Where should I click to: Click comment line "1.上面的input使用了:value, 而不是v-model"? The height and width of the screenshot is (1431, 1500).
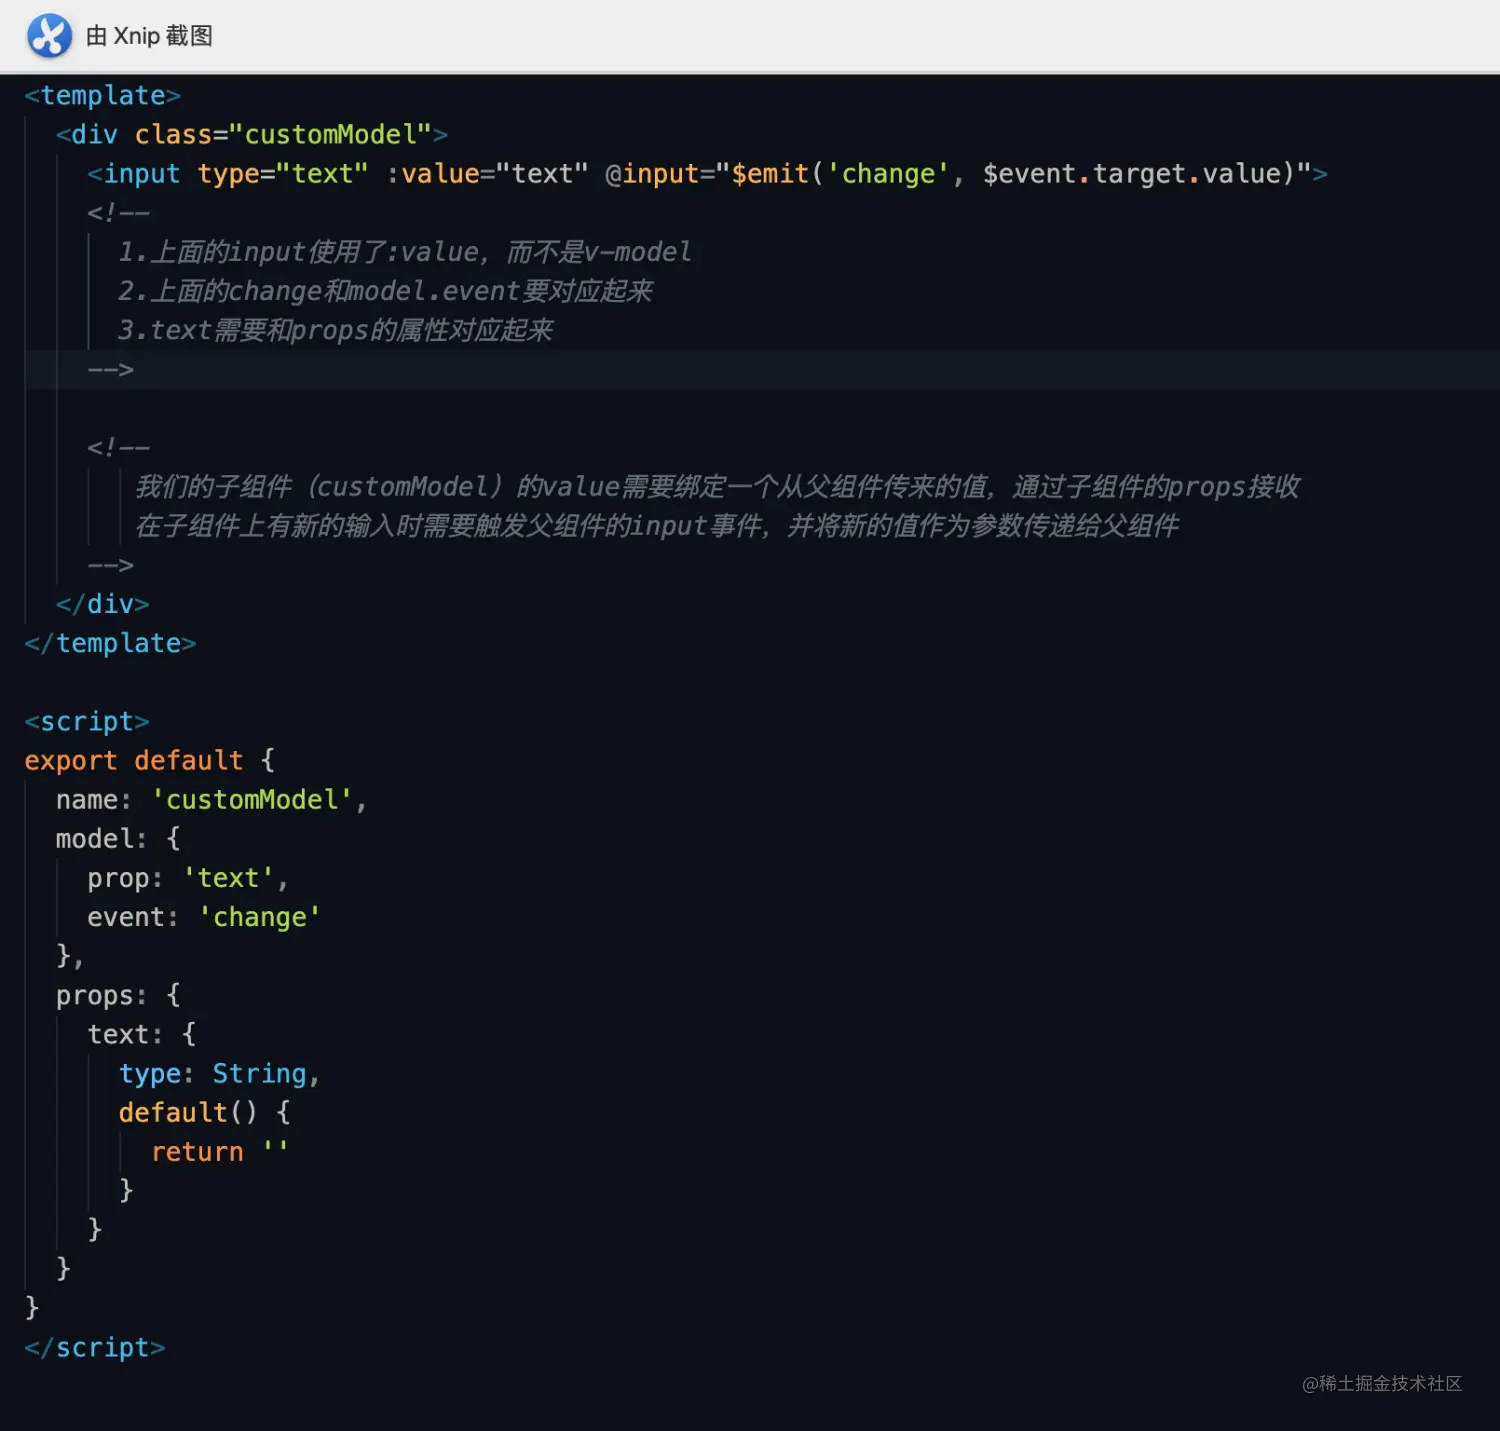coord(405,251)
